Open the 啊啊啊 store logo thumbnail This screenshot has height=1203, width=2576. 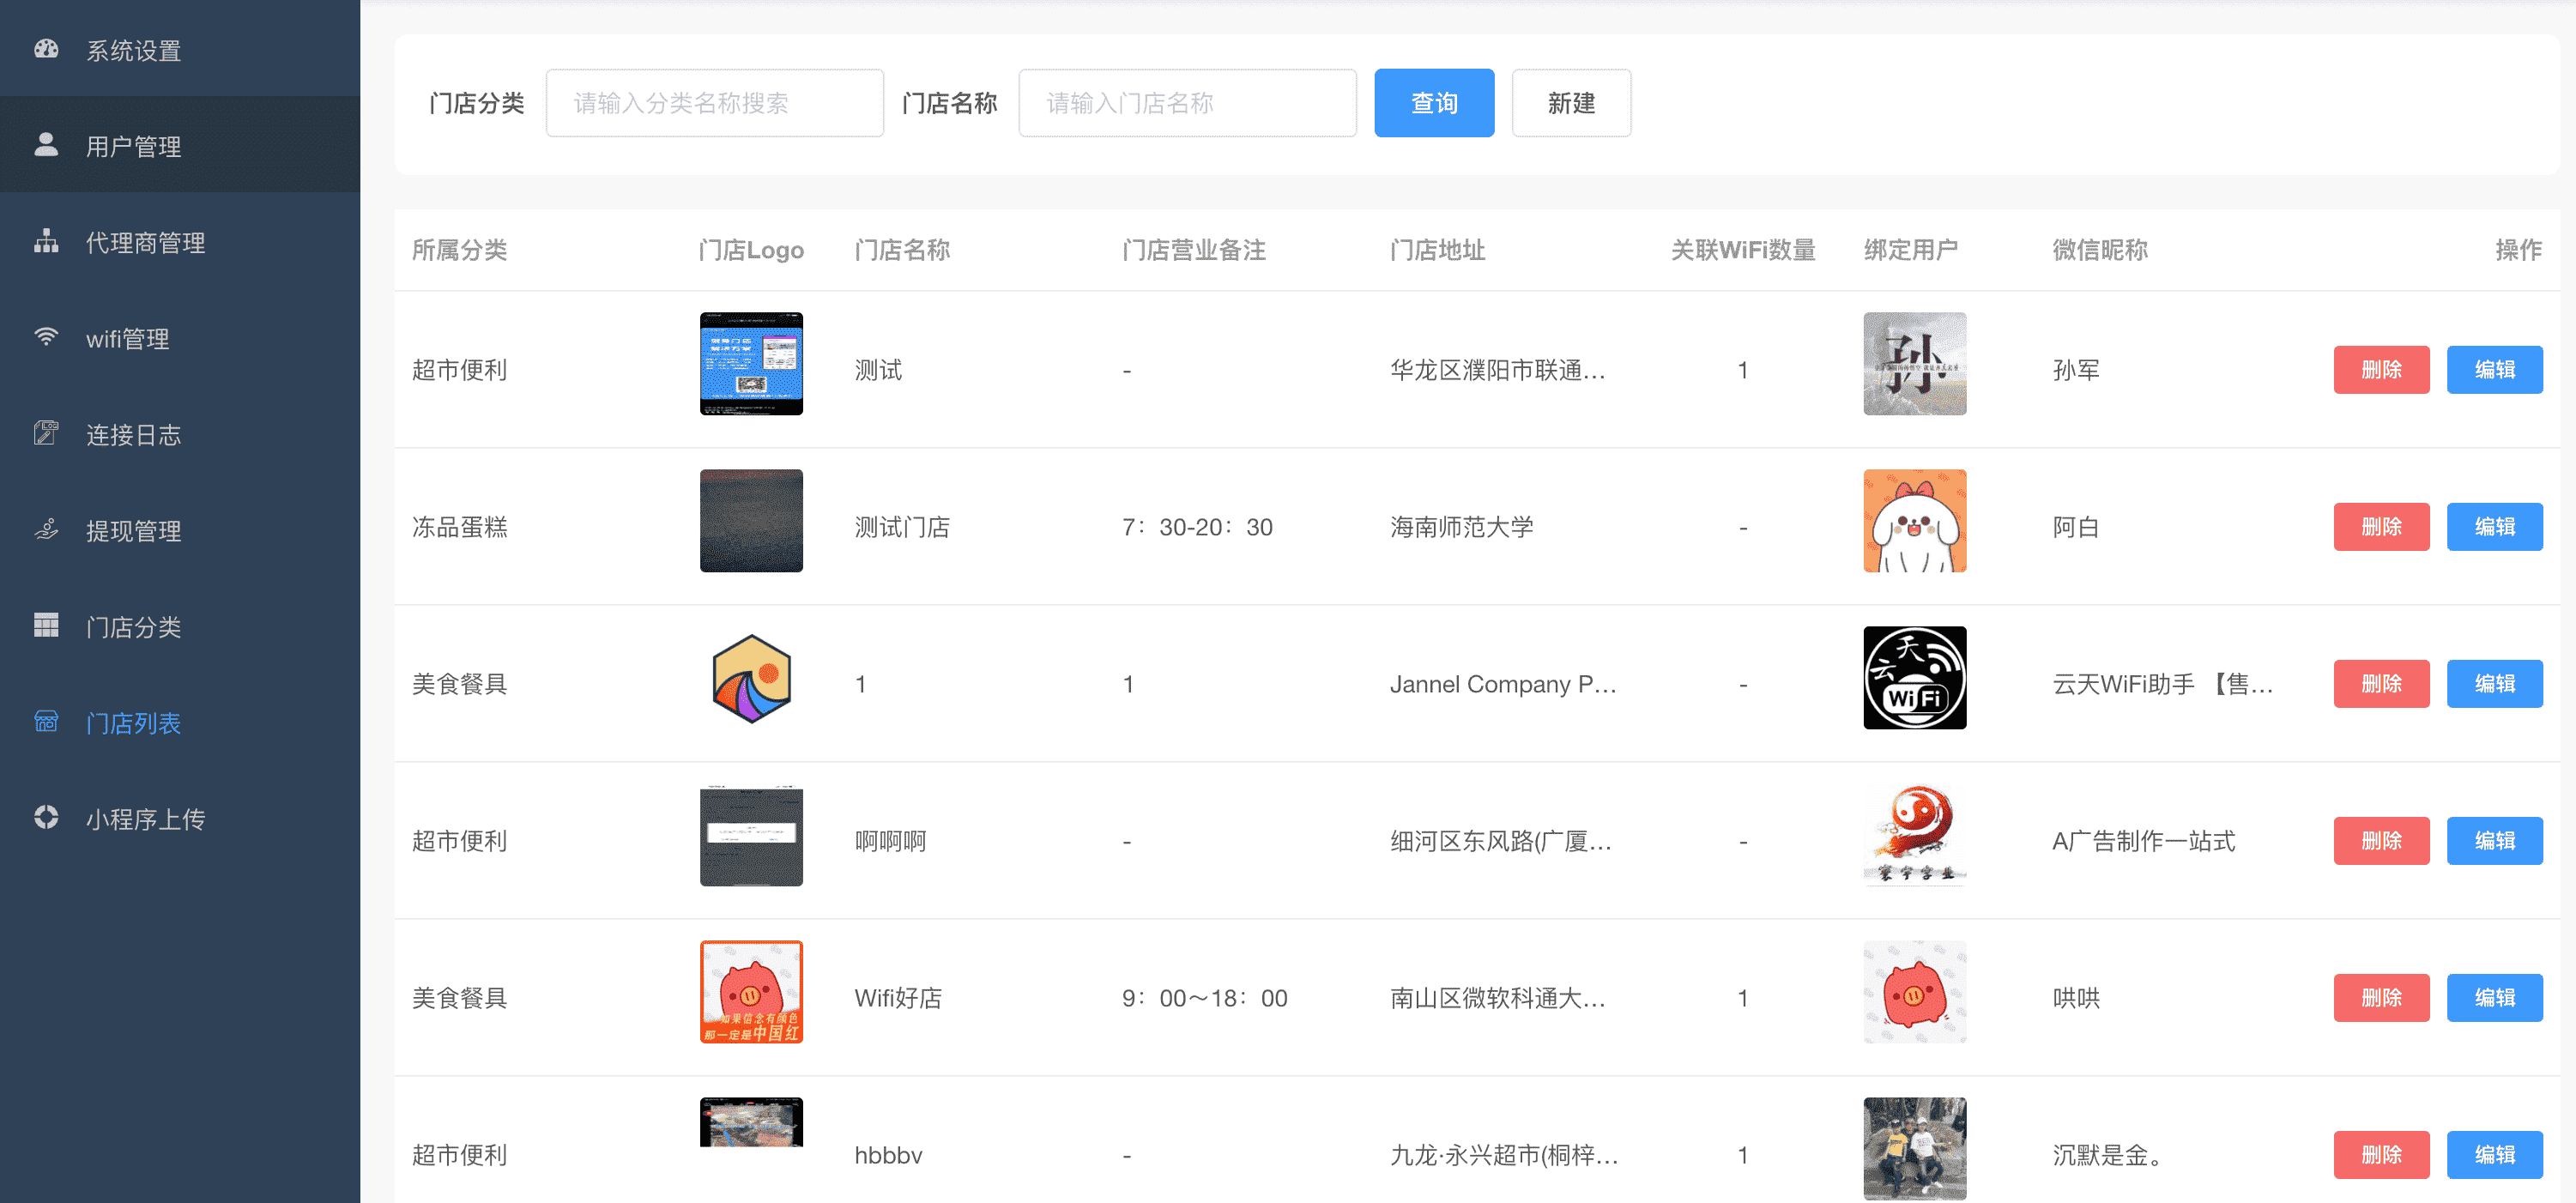[x=751, y=835]
